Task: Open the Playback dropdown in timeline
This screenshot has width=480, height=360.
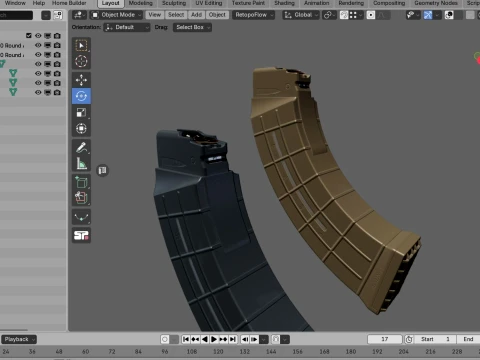Action: pyautogui.click(x=19, y=339)
